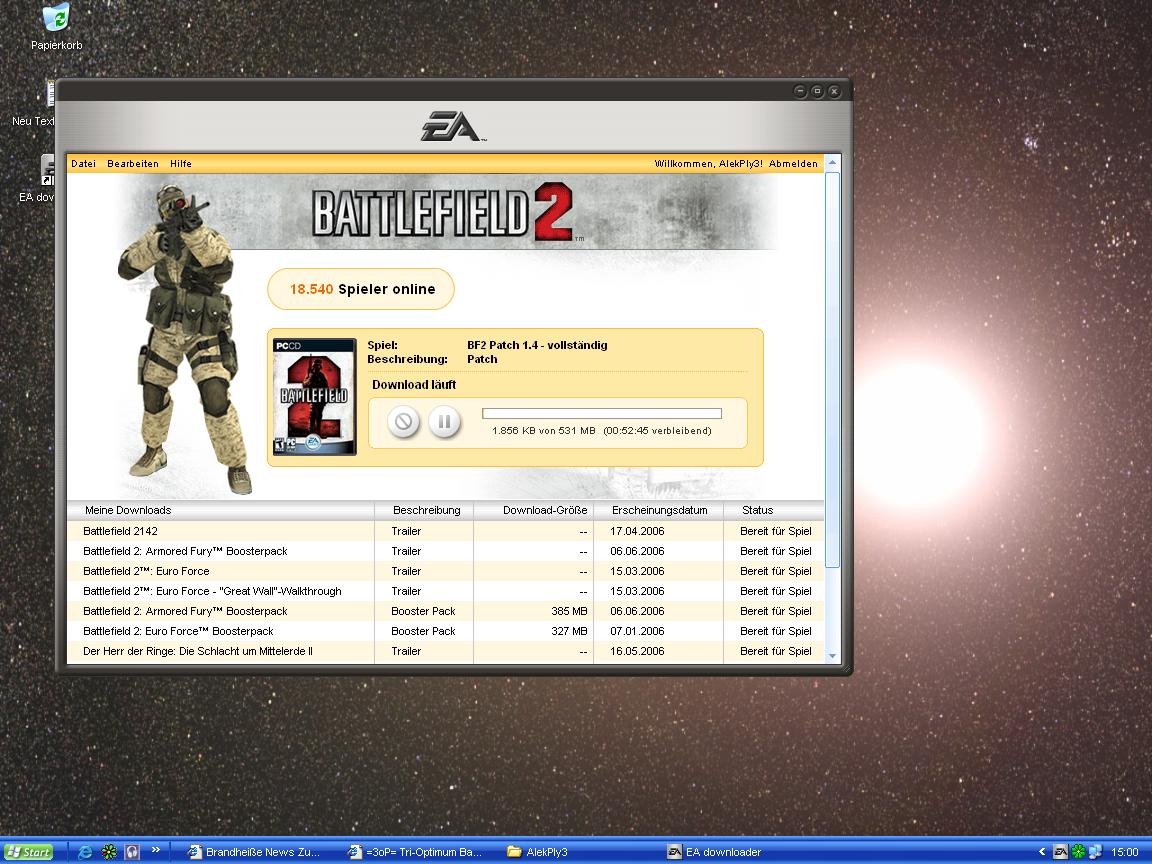Click the green ICQ tray icon
This screenshot has width=1152, height=864.
[x=1078, y=852]
